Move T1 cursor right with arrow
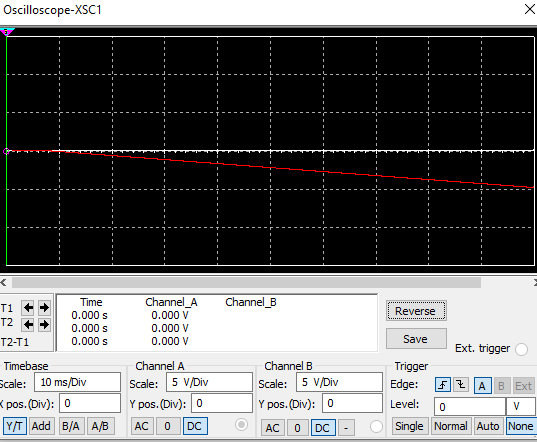Image resolution: width=537 pixels, height=442 pixels. [44, 308]
